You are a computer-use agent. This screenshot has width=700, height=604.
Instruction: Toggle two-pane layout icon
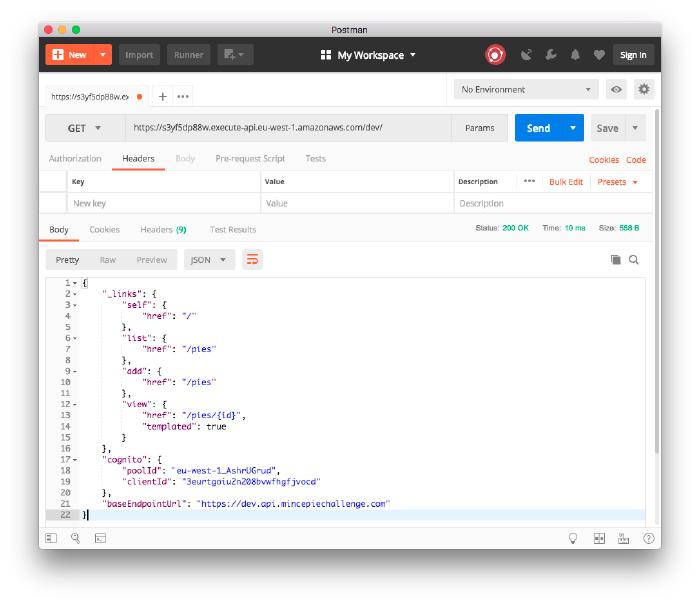pos(599,538)
